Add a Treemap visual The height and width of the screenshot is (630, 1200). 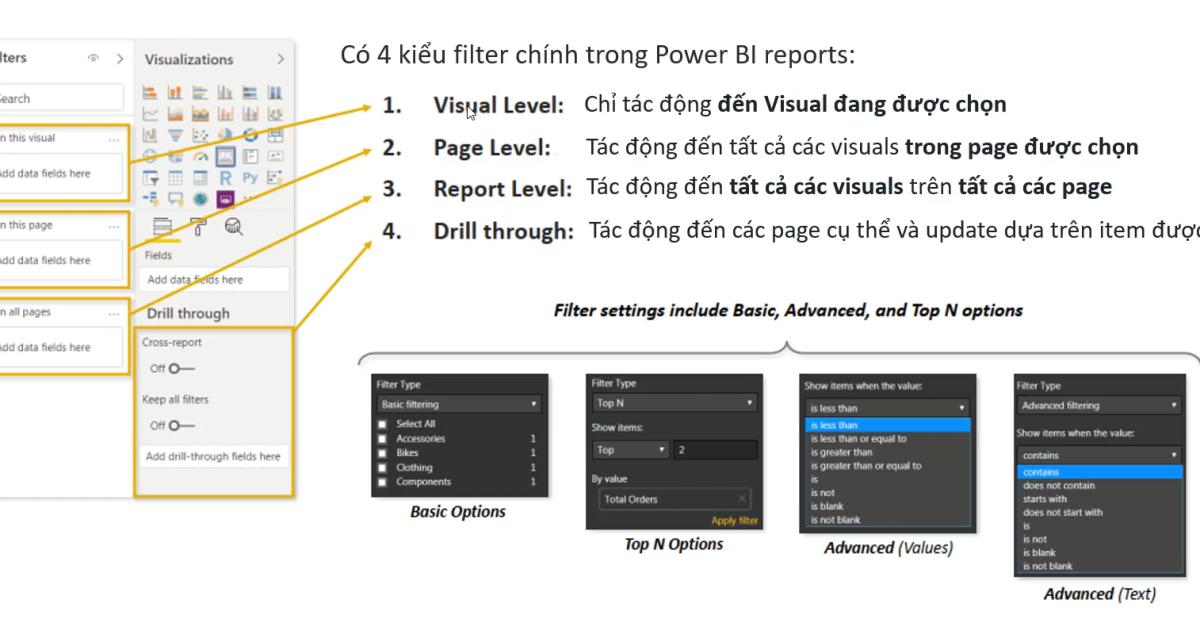[x=275, y=135]
